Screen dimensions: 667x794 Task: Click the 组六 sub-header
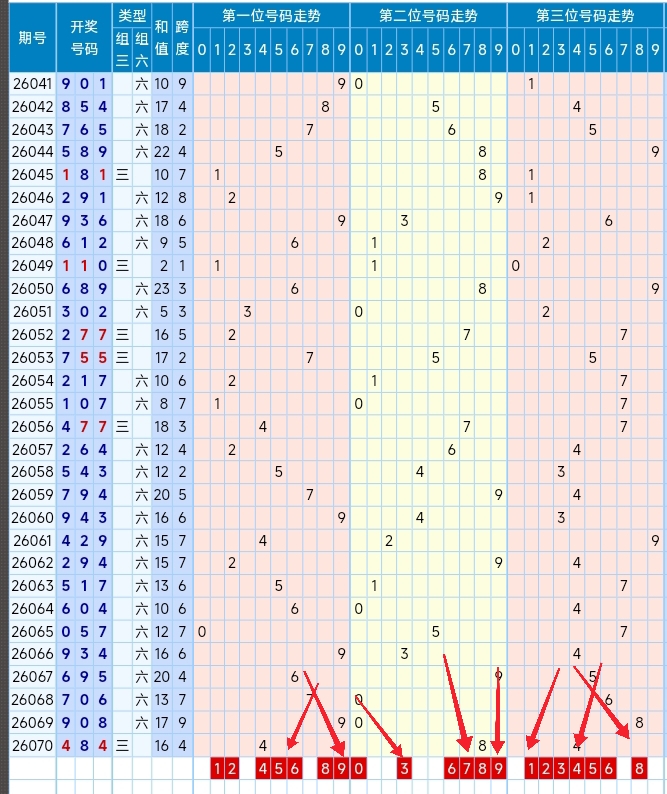(141, 50)
